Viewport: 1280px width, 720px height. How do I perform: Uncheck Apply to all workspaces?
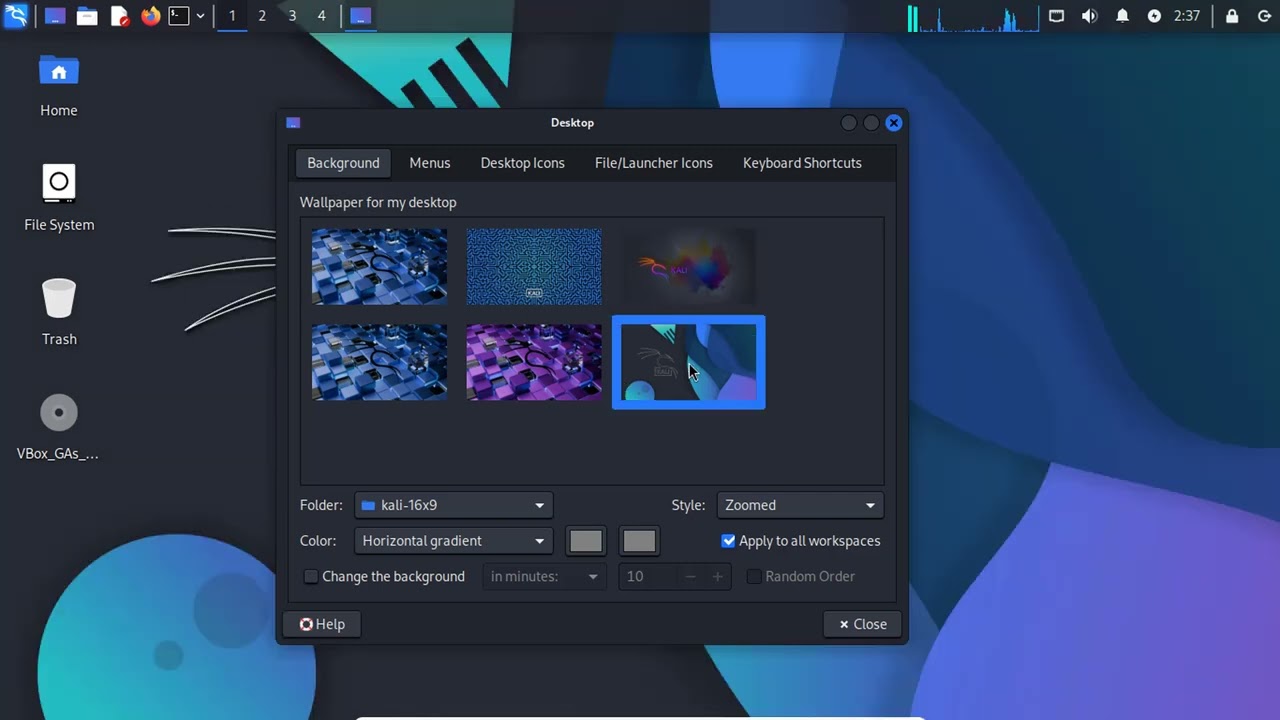point(728,541)
